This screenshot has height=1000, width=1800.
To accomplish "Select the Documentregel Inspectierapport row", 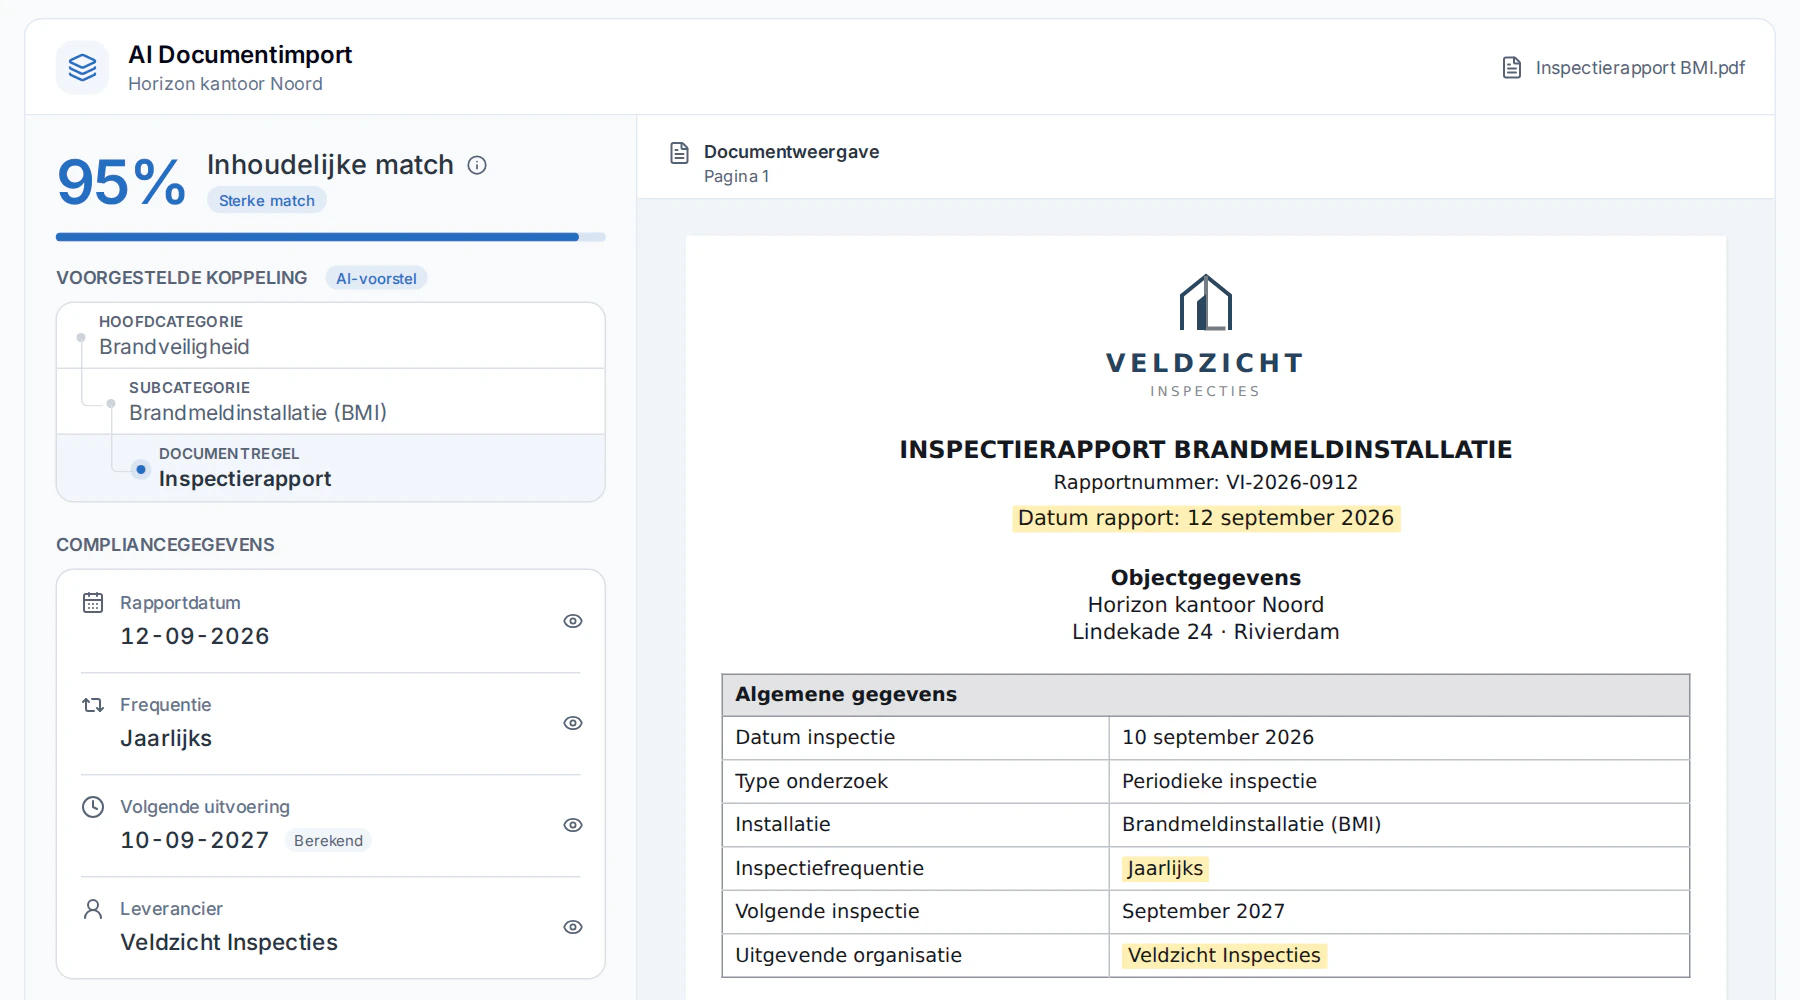I will [331, 468].
